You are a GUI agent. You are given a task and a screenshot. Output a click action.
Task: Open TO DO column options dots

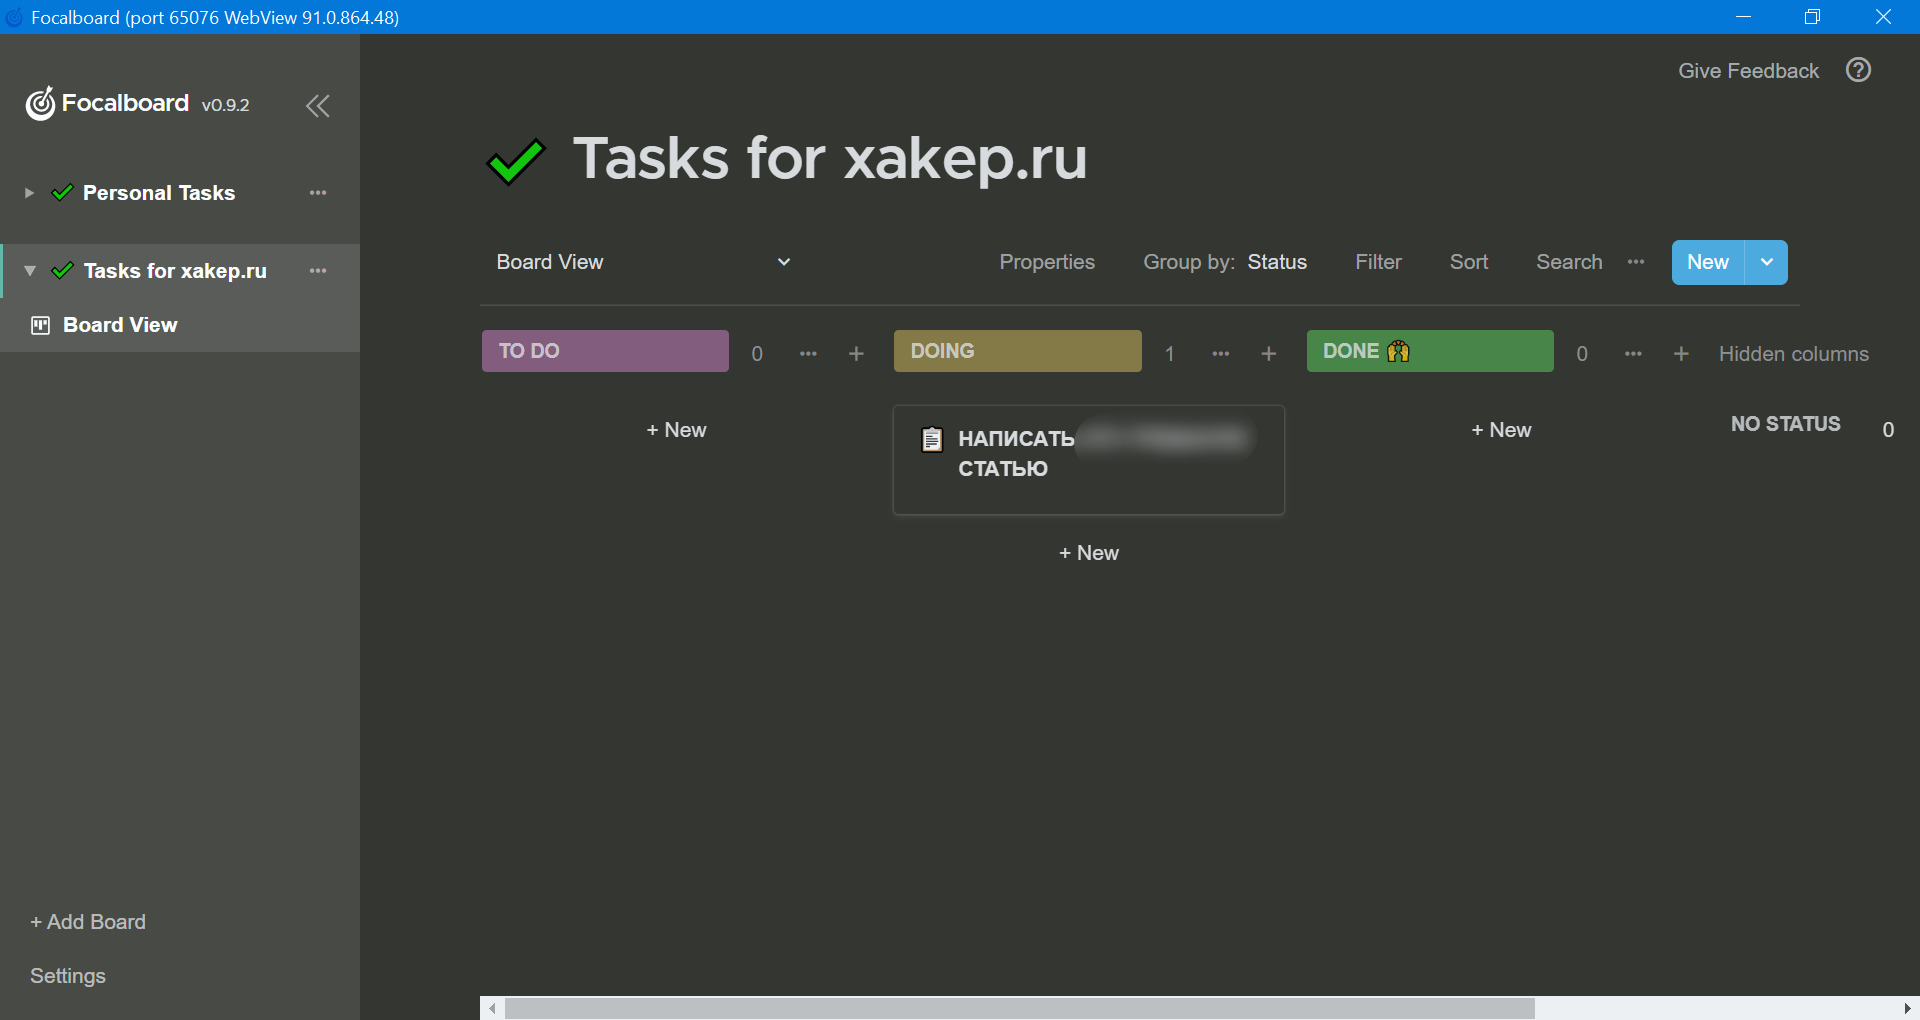[808, 354]
